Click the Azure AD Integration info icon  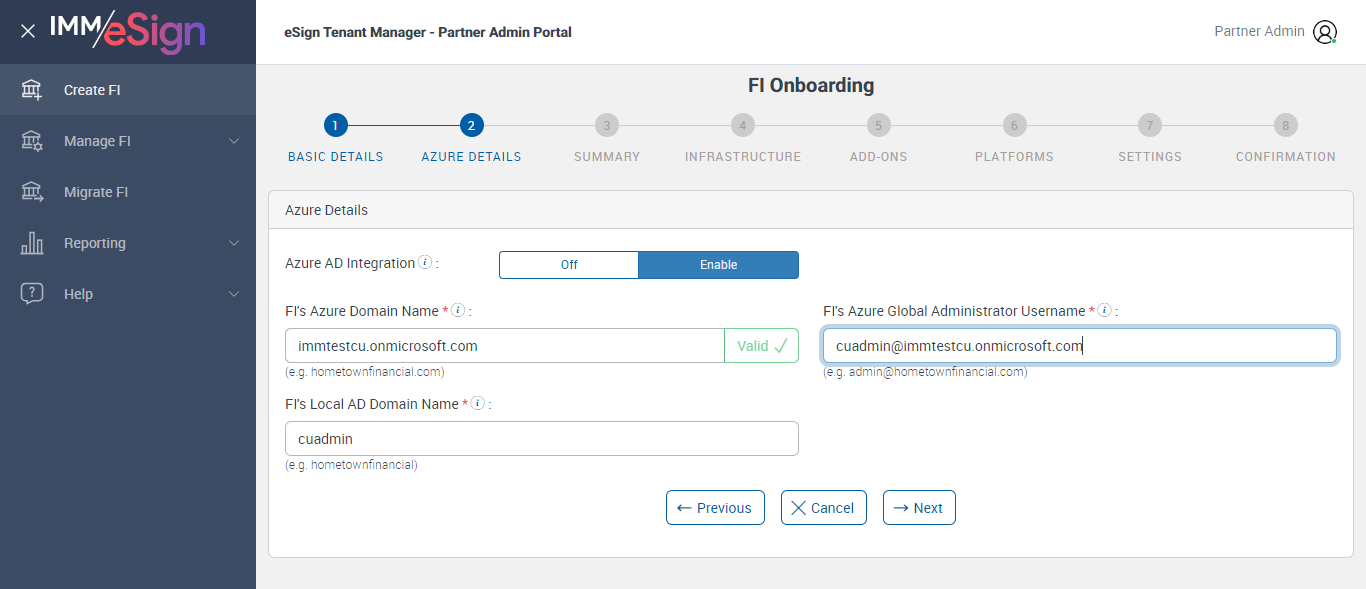pyautogui.click(x=425, y=263)
